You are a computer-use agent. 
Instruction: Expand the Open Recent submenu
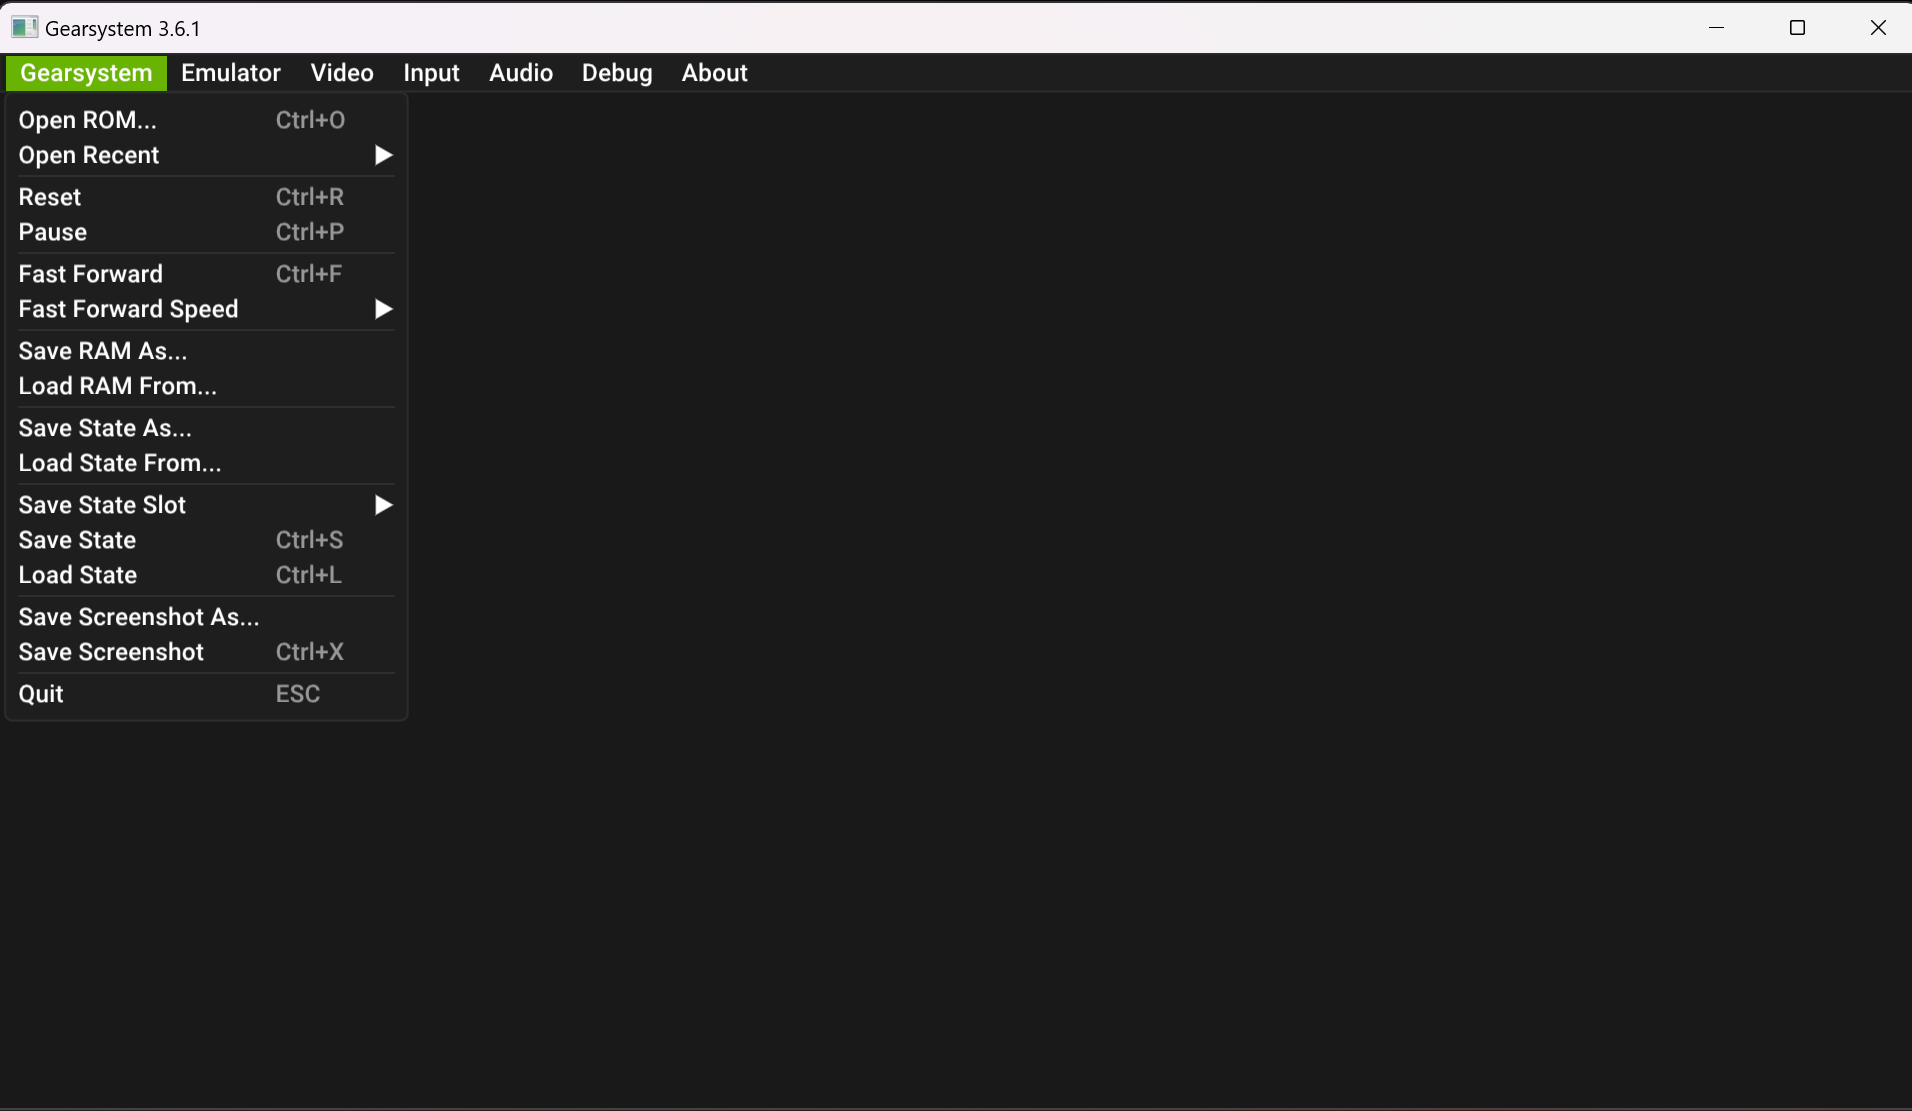(206, 155)
